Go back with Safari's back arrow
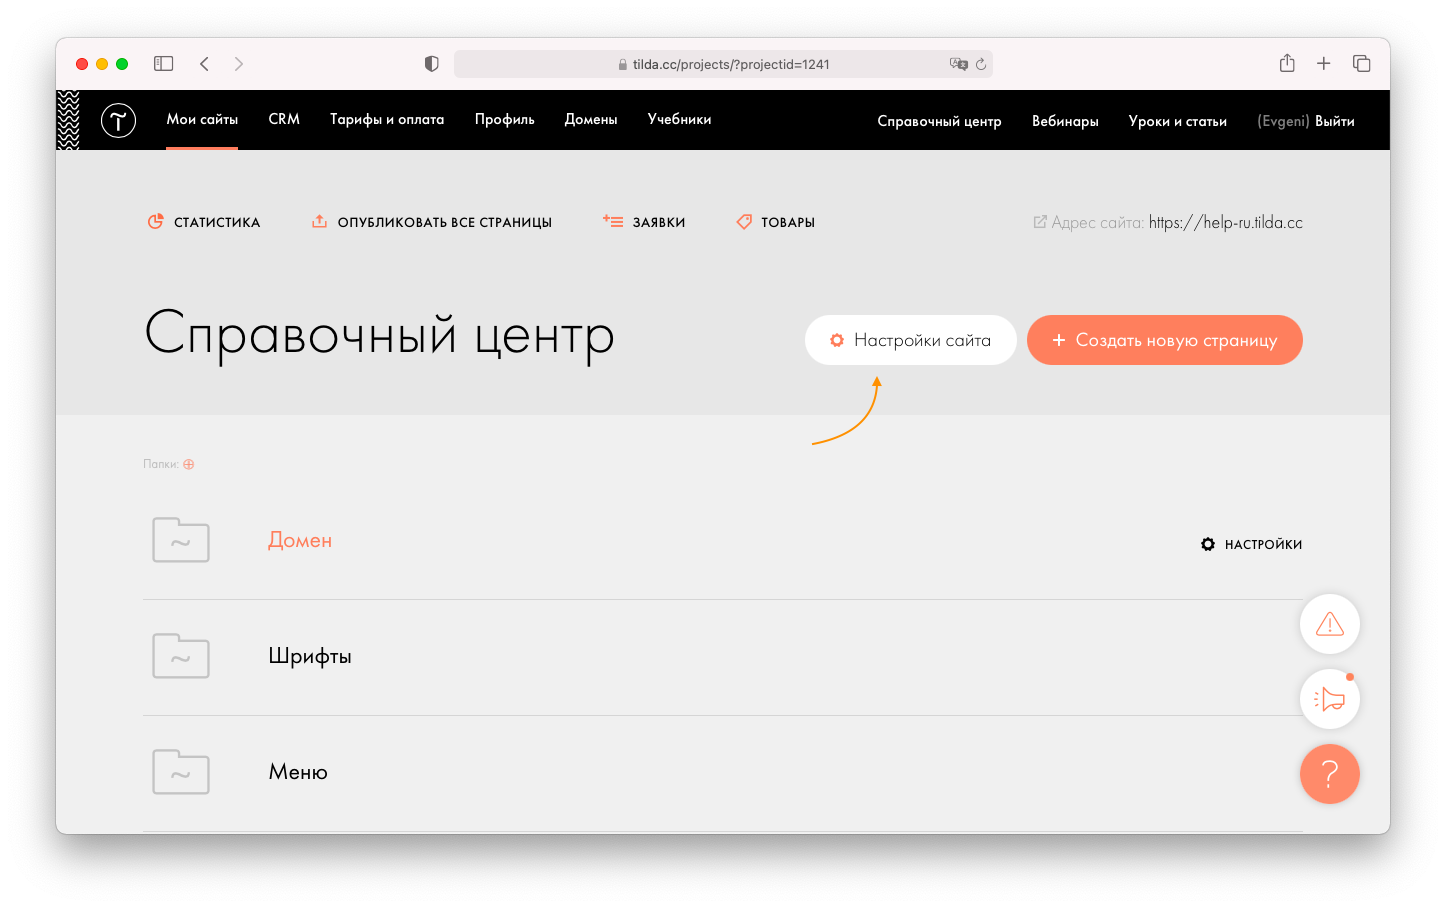Viewport: 1446px width, 908px height. [204, 64]
